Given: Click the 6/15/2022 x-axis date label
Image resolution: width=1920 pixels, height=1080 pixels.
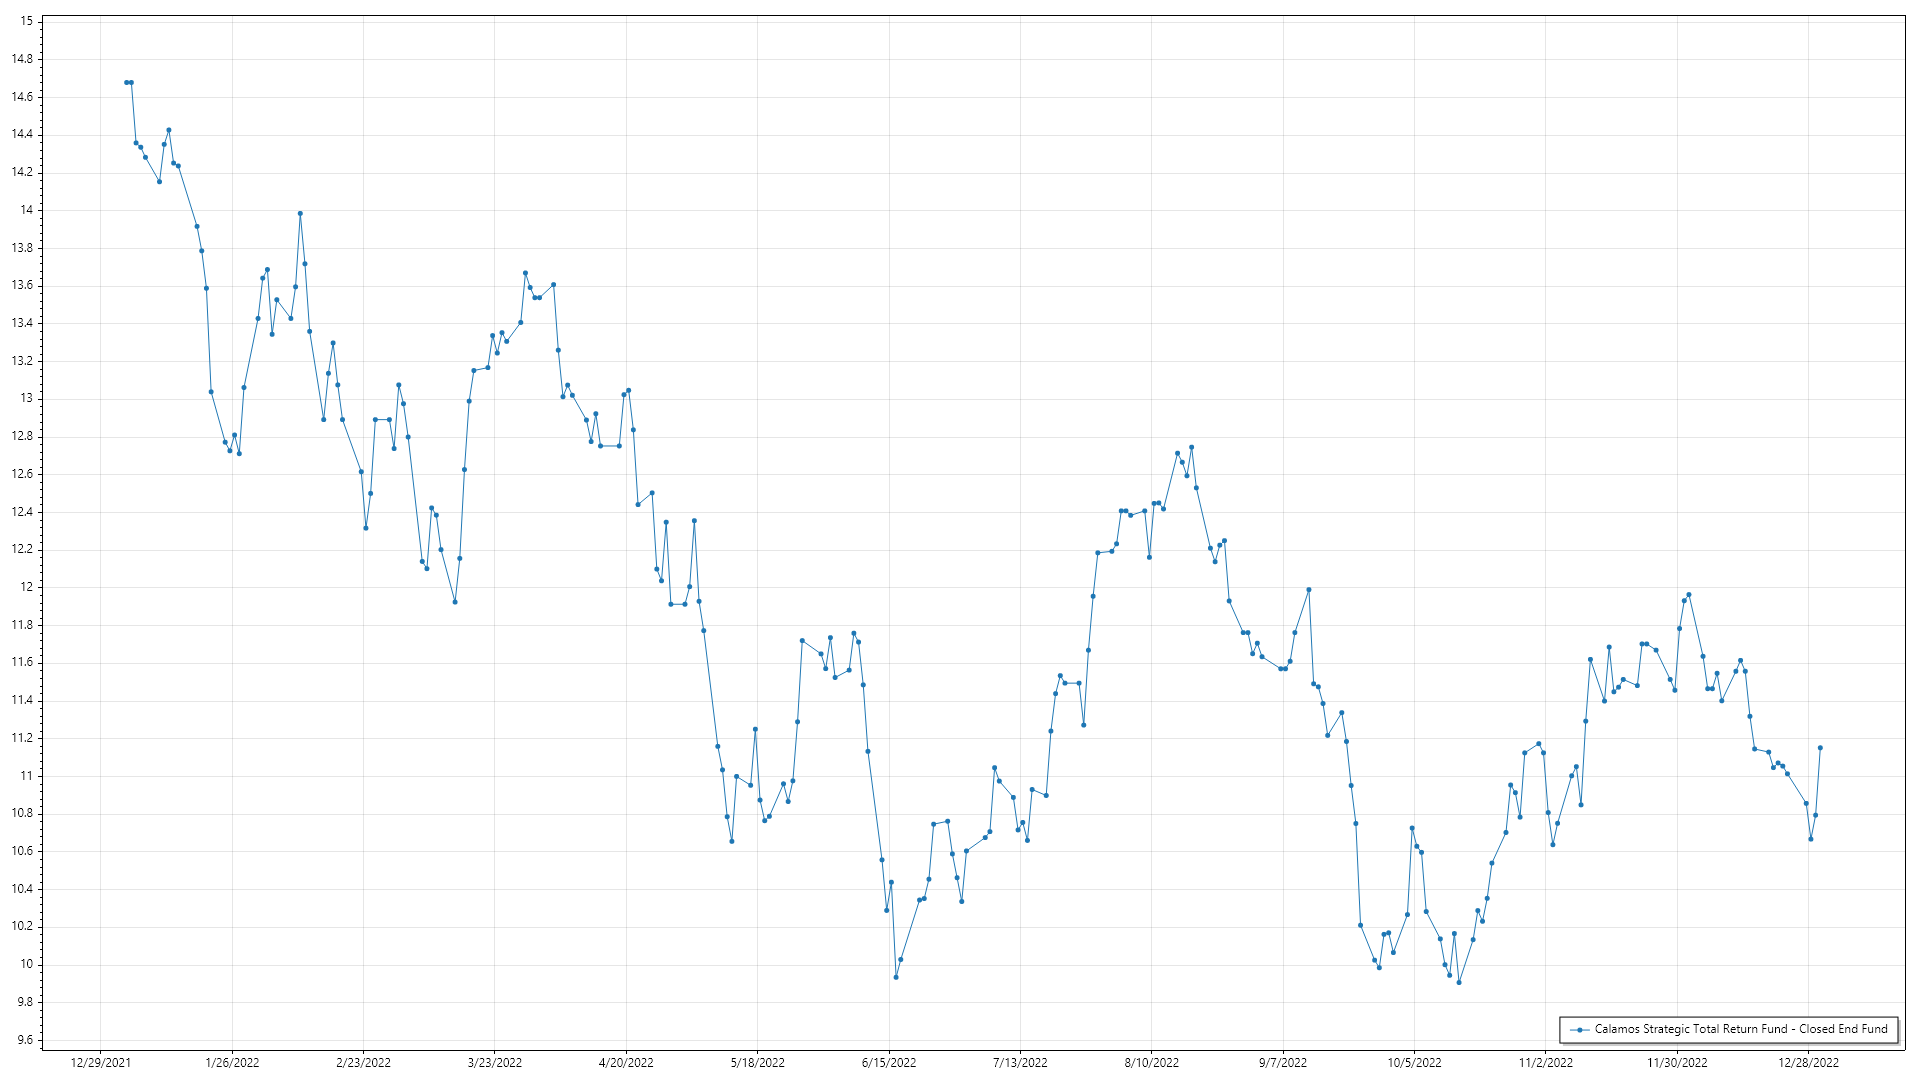Looking at the screenshot, I should tap(889, 1063).
